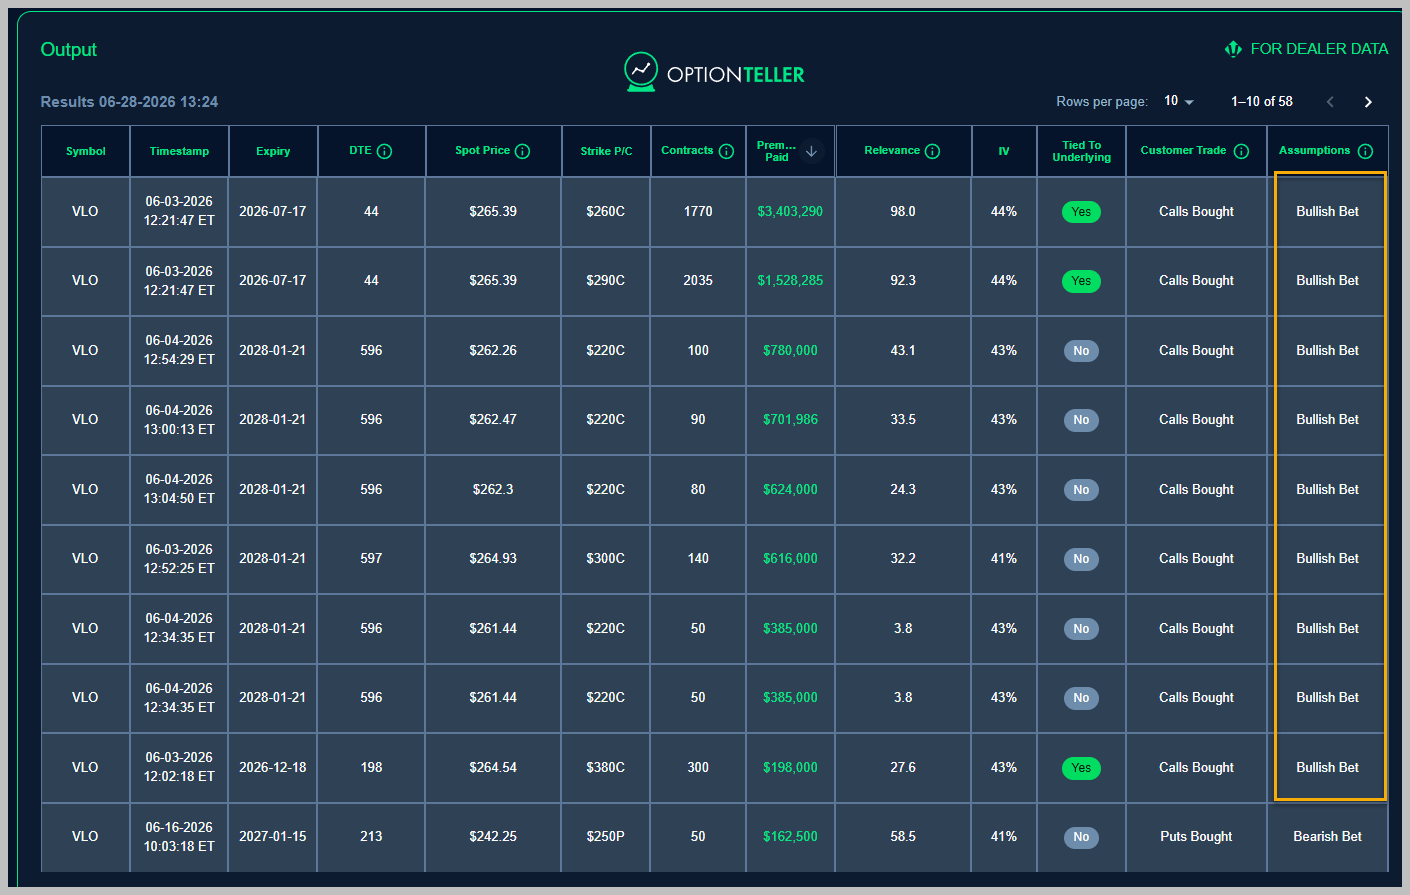The width and height of the screenshot is (1410, 895).
Task: Click the Bearish Bet assumption cell
Action: click(x=1327, y=836)
